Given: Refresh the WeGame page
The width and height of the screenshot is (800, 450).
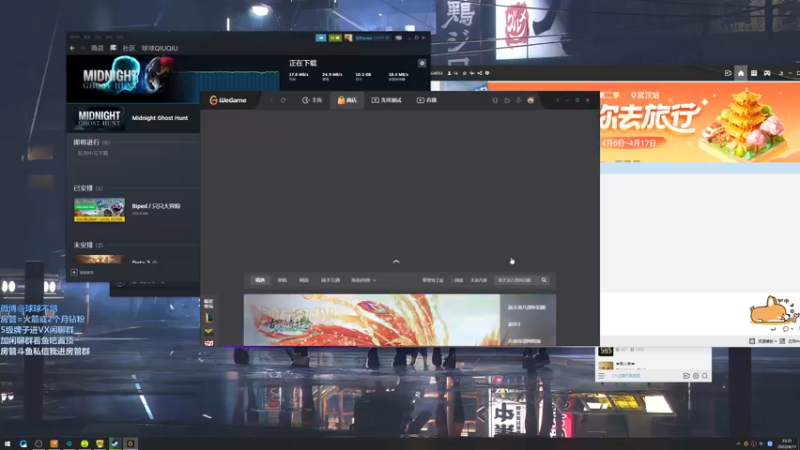Looking at the screenshot, I should 283,100.
